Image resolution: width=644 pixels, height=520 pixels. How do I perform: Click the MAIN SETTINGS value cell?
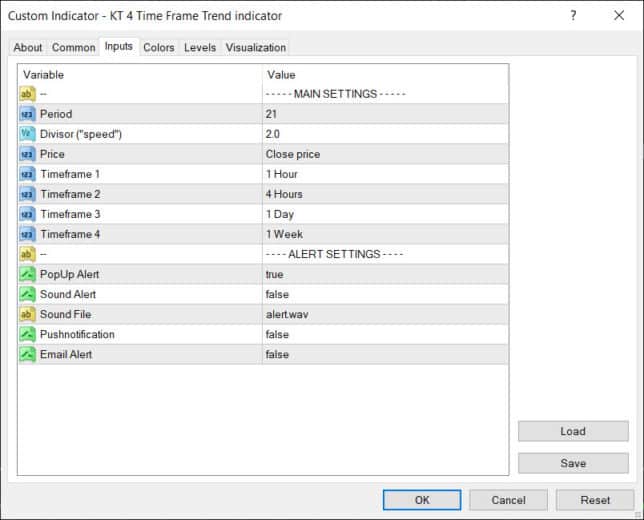point(385,94)
